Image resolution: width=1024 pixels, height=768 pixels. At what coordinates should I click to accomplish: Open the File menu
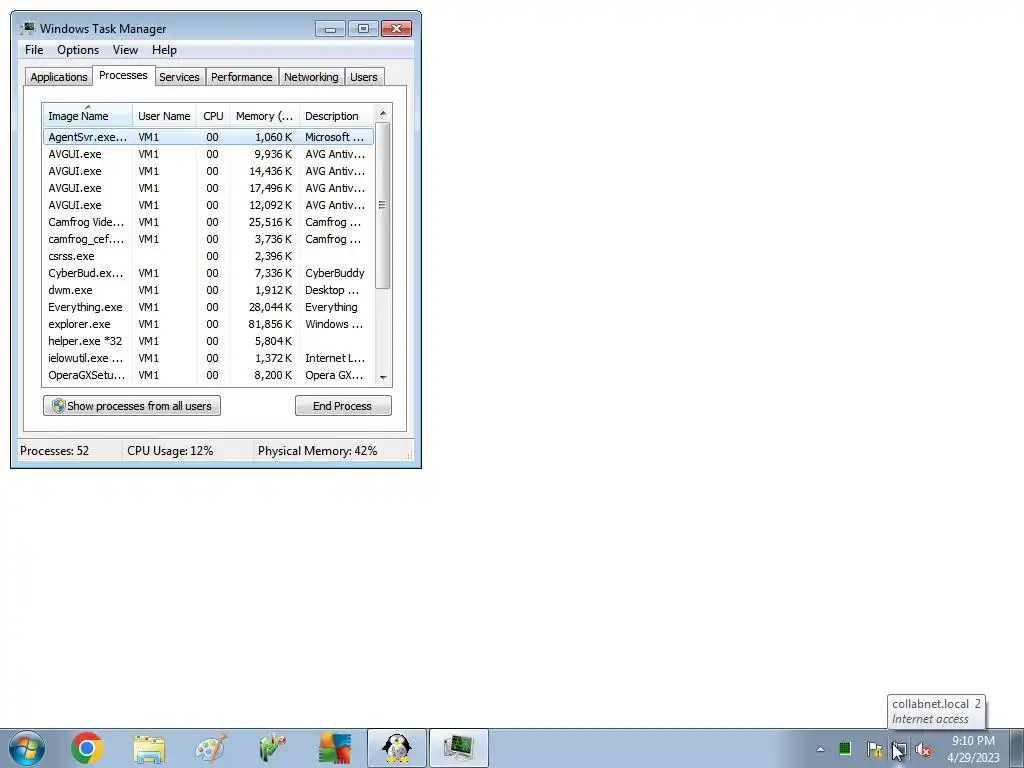point(34,50)
